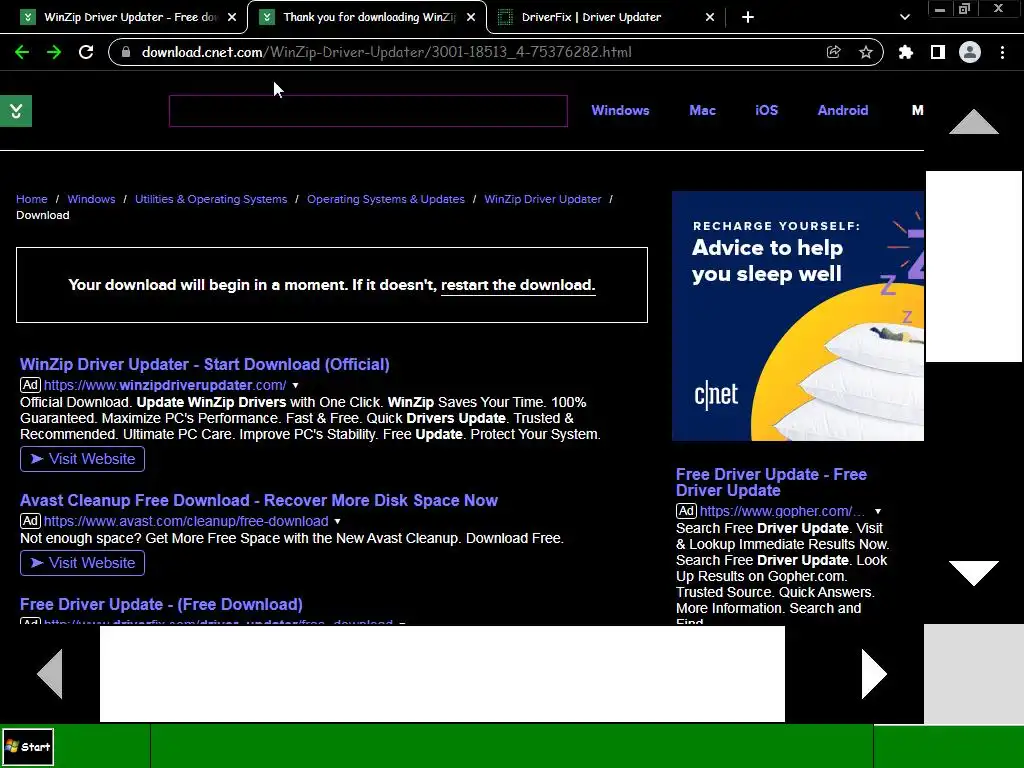Close the WinZip Driver Updater tab
The width and height of the screenshot is (1024, 768).
pyautogui.click(x=232, y=17)
